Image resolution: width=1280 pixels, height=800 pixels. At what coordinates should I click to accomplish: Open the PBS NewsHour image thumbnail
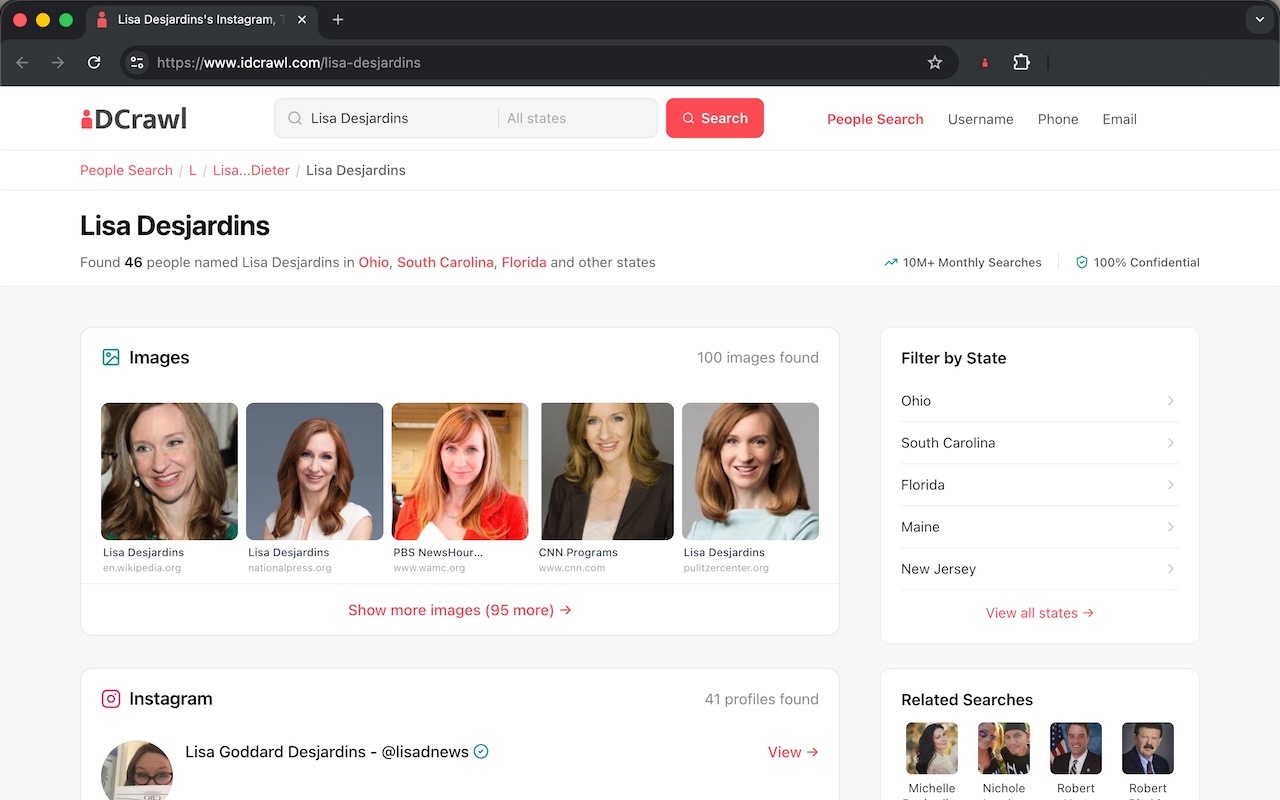[x=460, y=471]
